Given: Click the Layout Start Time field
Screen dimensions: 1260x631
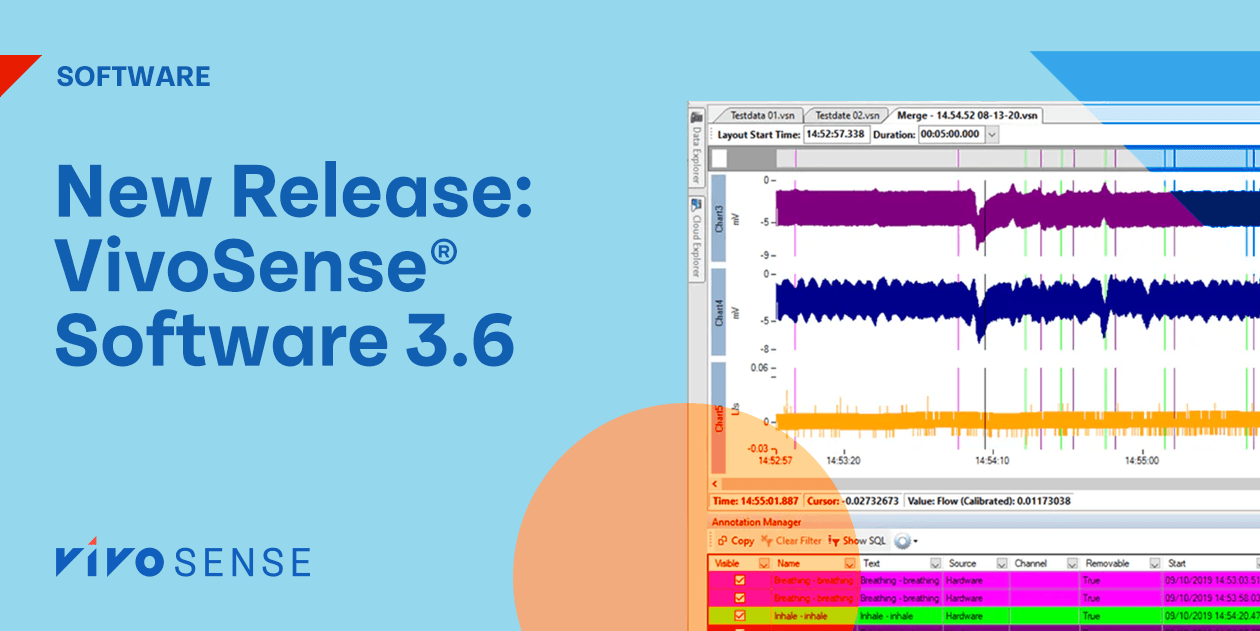Looking at the screenshot, I should [836, 134].
